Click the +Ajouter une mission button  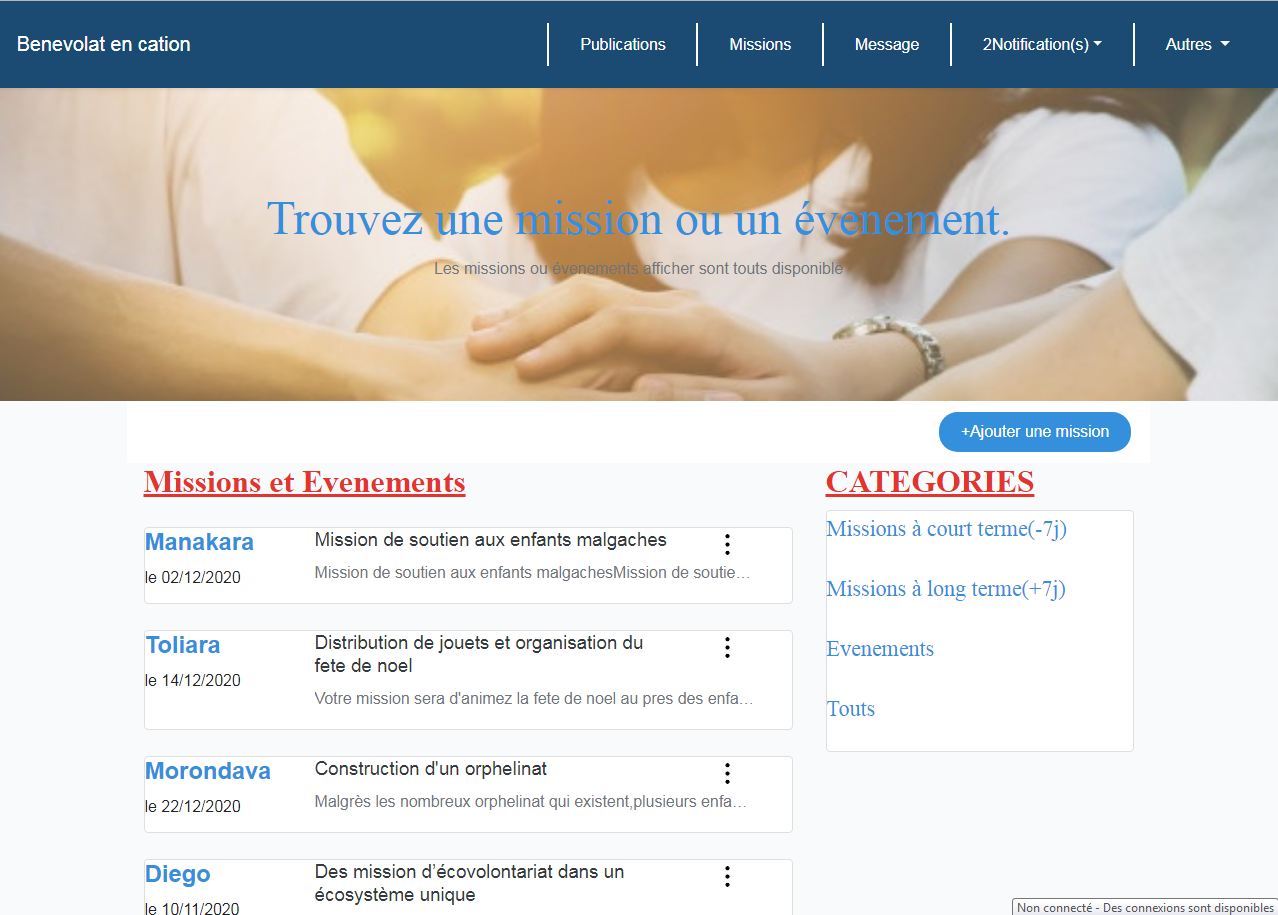point(1034,432)
